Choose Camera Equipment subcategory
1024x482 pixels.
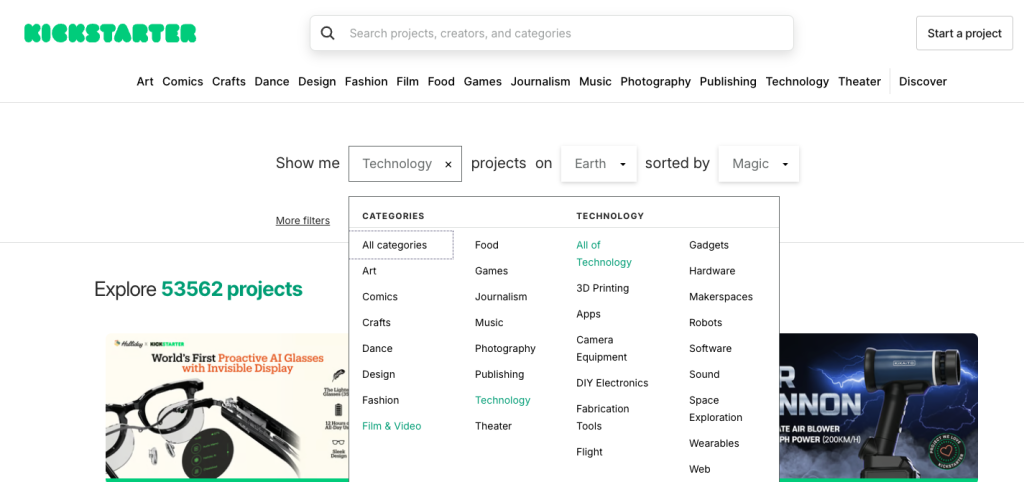coord(601,349)
